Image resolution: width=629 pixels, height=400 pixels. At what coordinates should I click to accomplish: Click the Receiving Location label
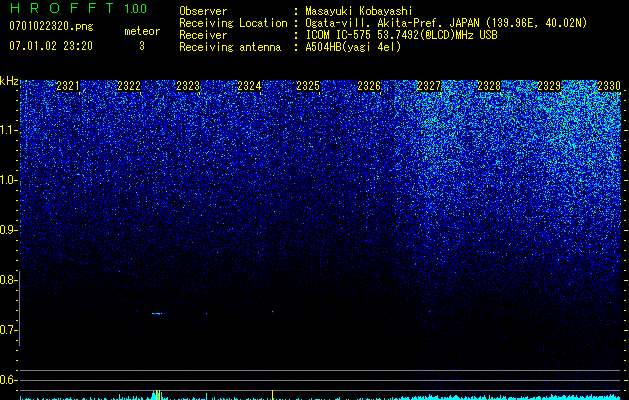[x=233, y=23]
